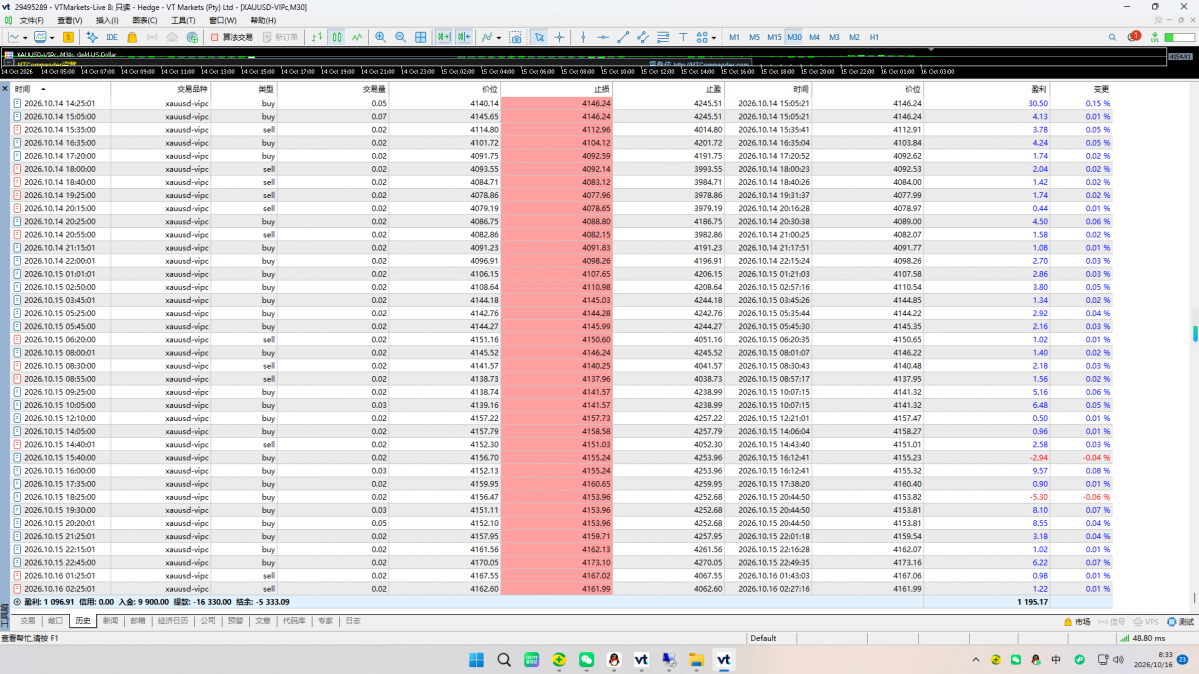Insert Fibonacci retracement lines tool

pyautogui.click(x=663, y=37)
